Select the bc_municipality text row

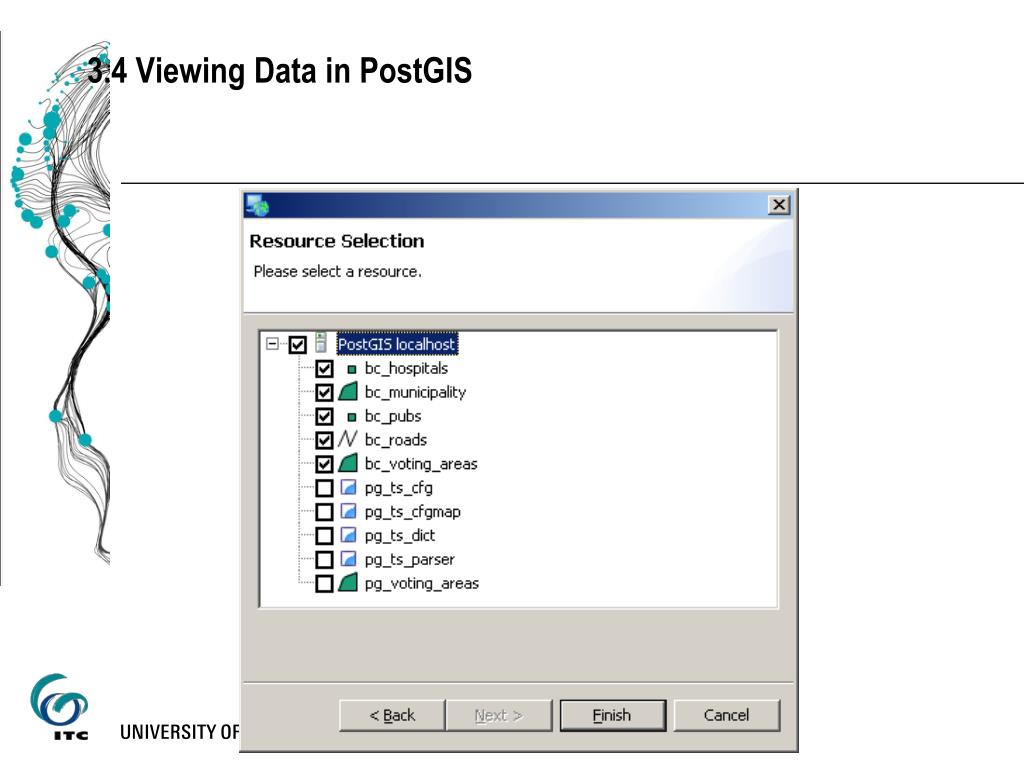pos(415,392)
